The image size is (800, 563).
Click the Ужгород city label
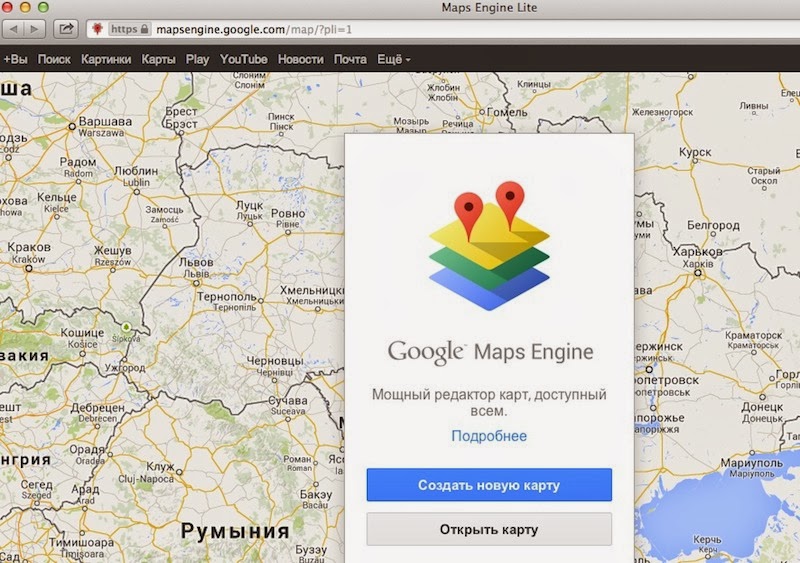[x=125, y=368]
